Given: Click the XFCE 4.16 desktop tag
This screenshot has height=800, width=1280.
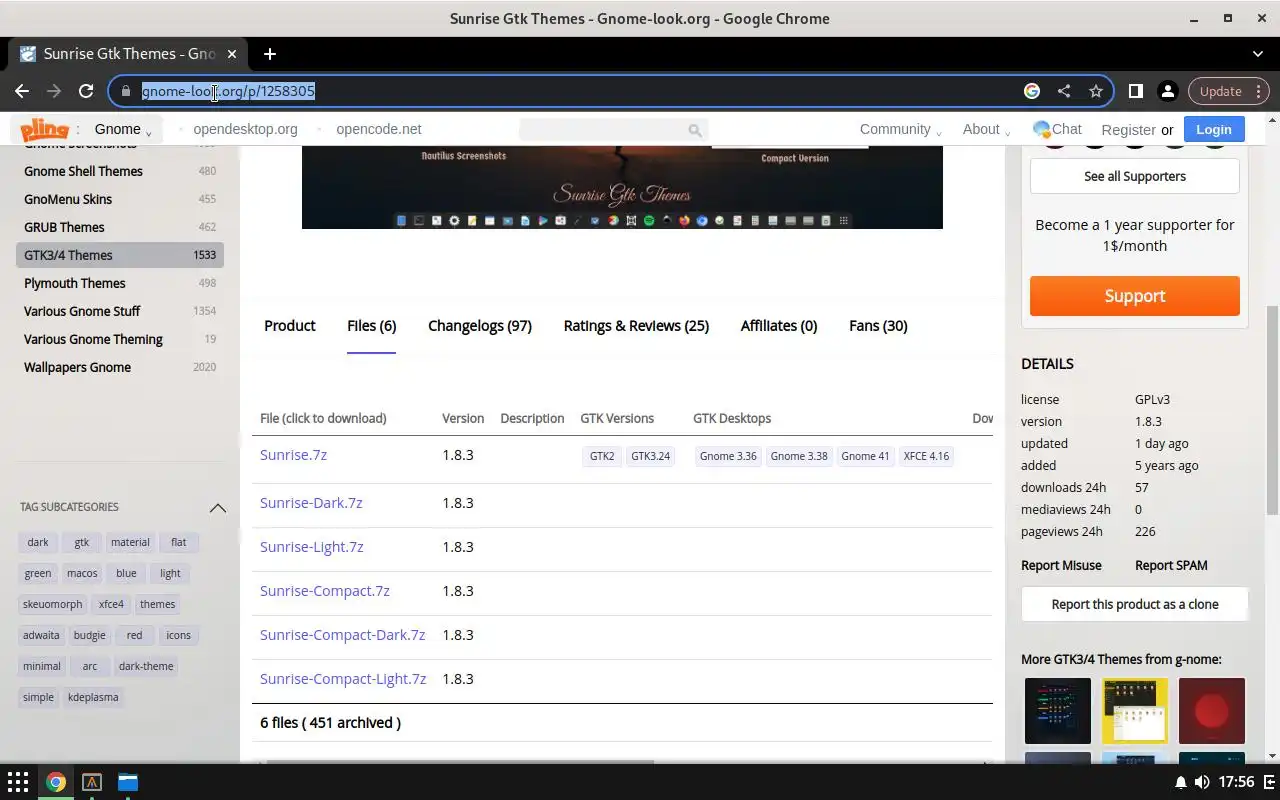Looking at the screenshot, I should click(926, 456).
